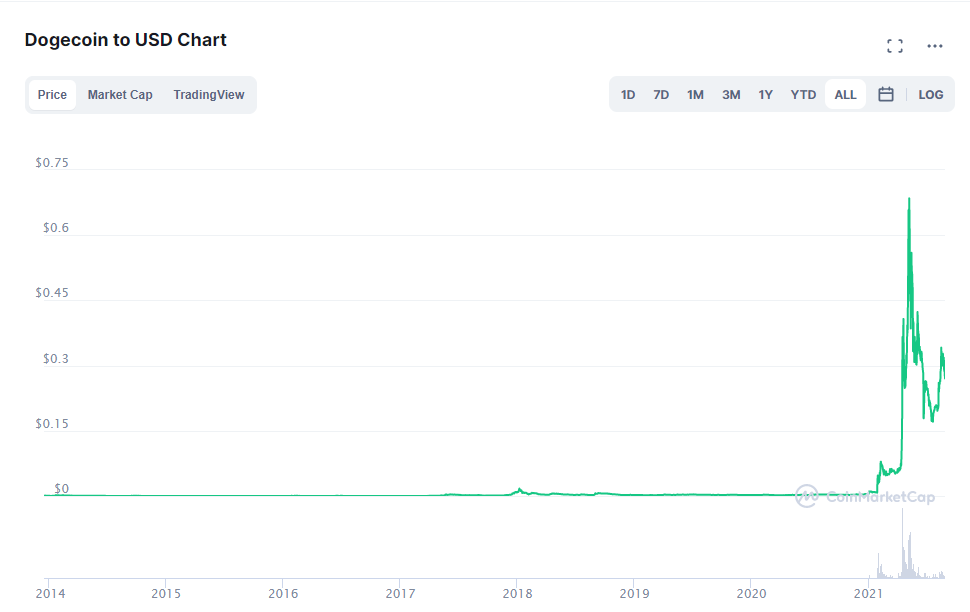Click the CoinMarketCap watermark logo

pyautogui.click(x=866, y=496)
